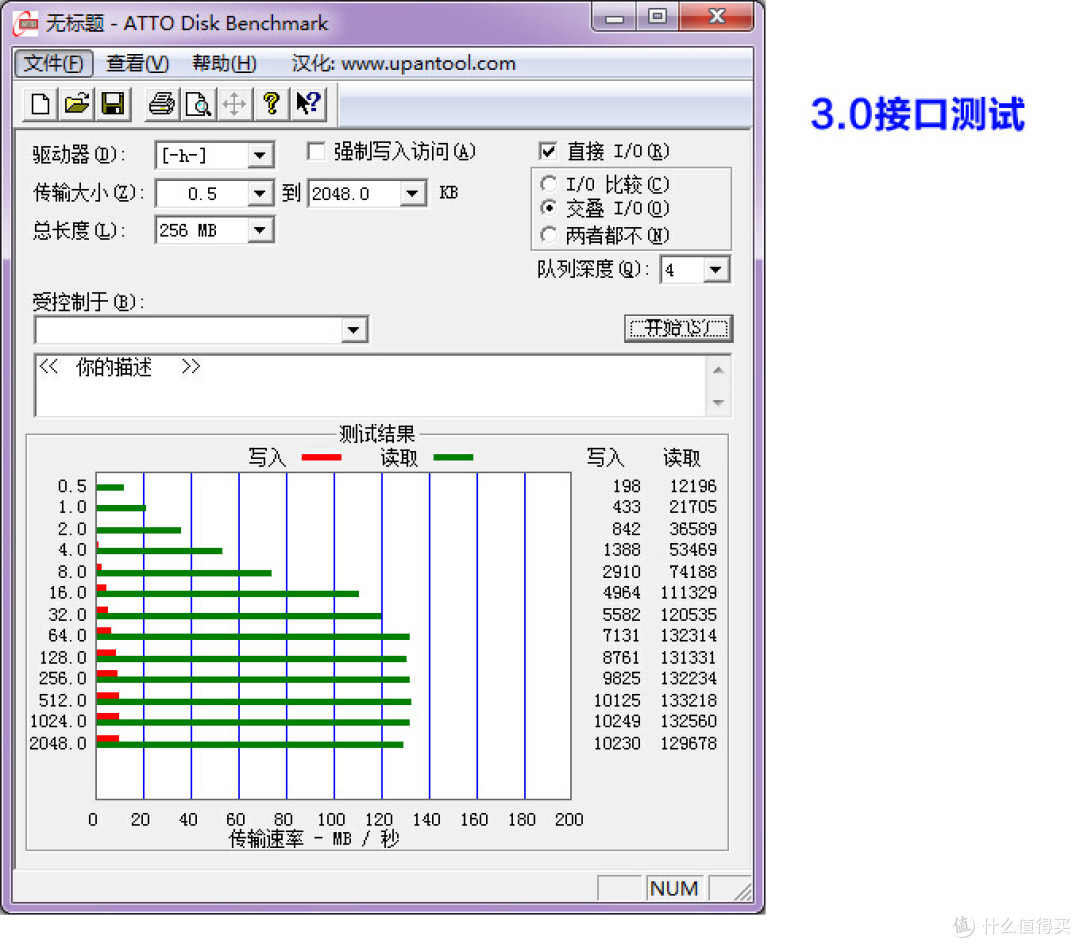Minimize the ATTO Disk Benchmark window

pos(615,17)
